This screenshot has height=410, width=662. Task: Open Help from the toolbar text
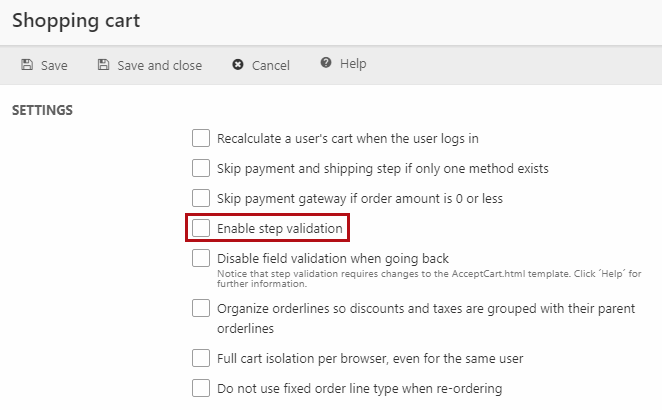pyautogui.click(x=353, y=64)
